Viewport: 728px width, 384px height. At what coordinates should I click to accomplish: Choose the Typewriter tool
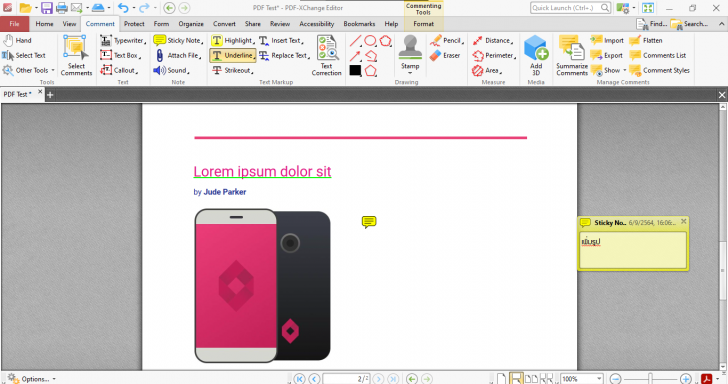tap(124, 40)
